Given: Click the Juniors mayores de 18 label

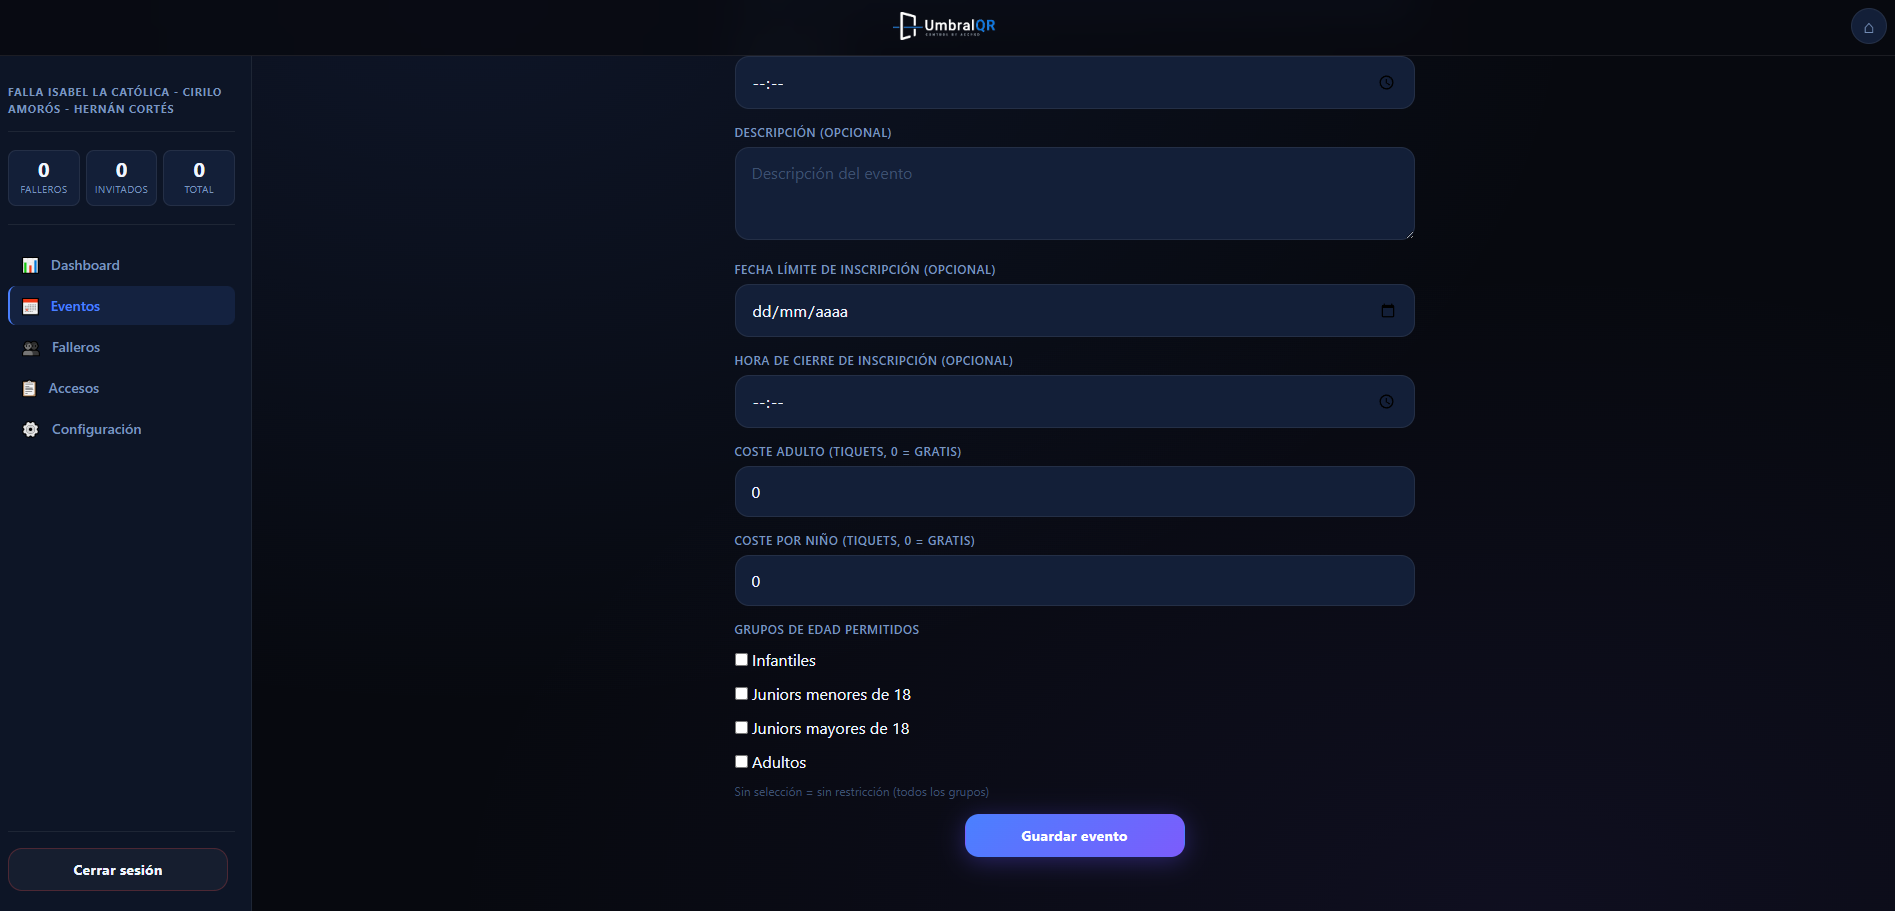Looking at the screenshot, I should 831,728.
